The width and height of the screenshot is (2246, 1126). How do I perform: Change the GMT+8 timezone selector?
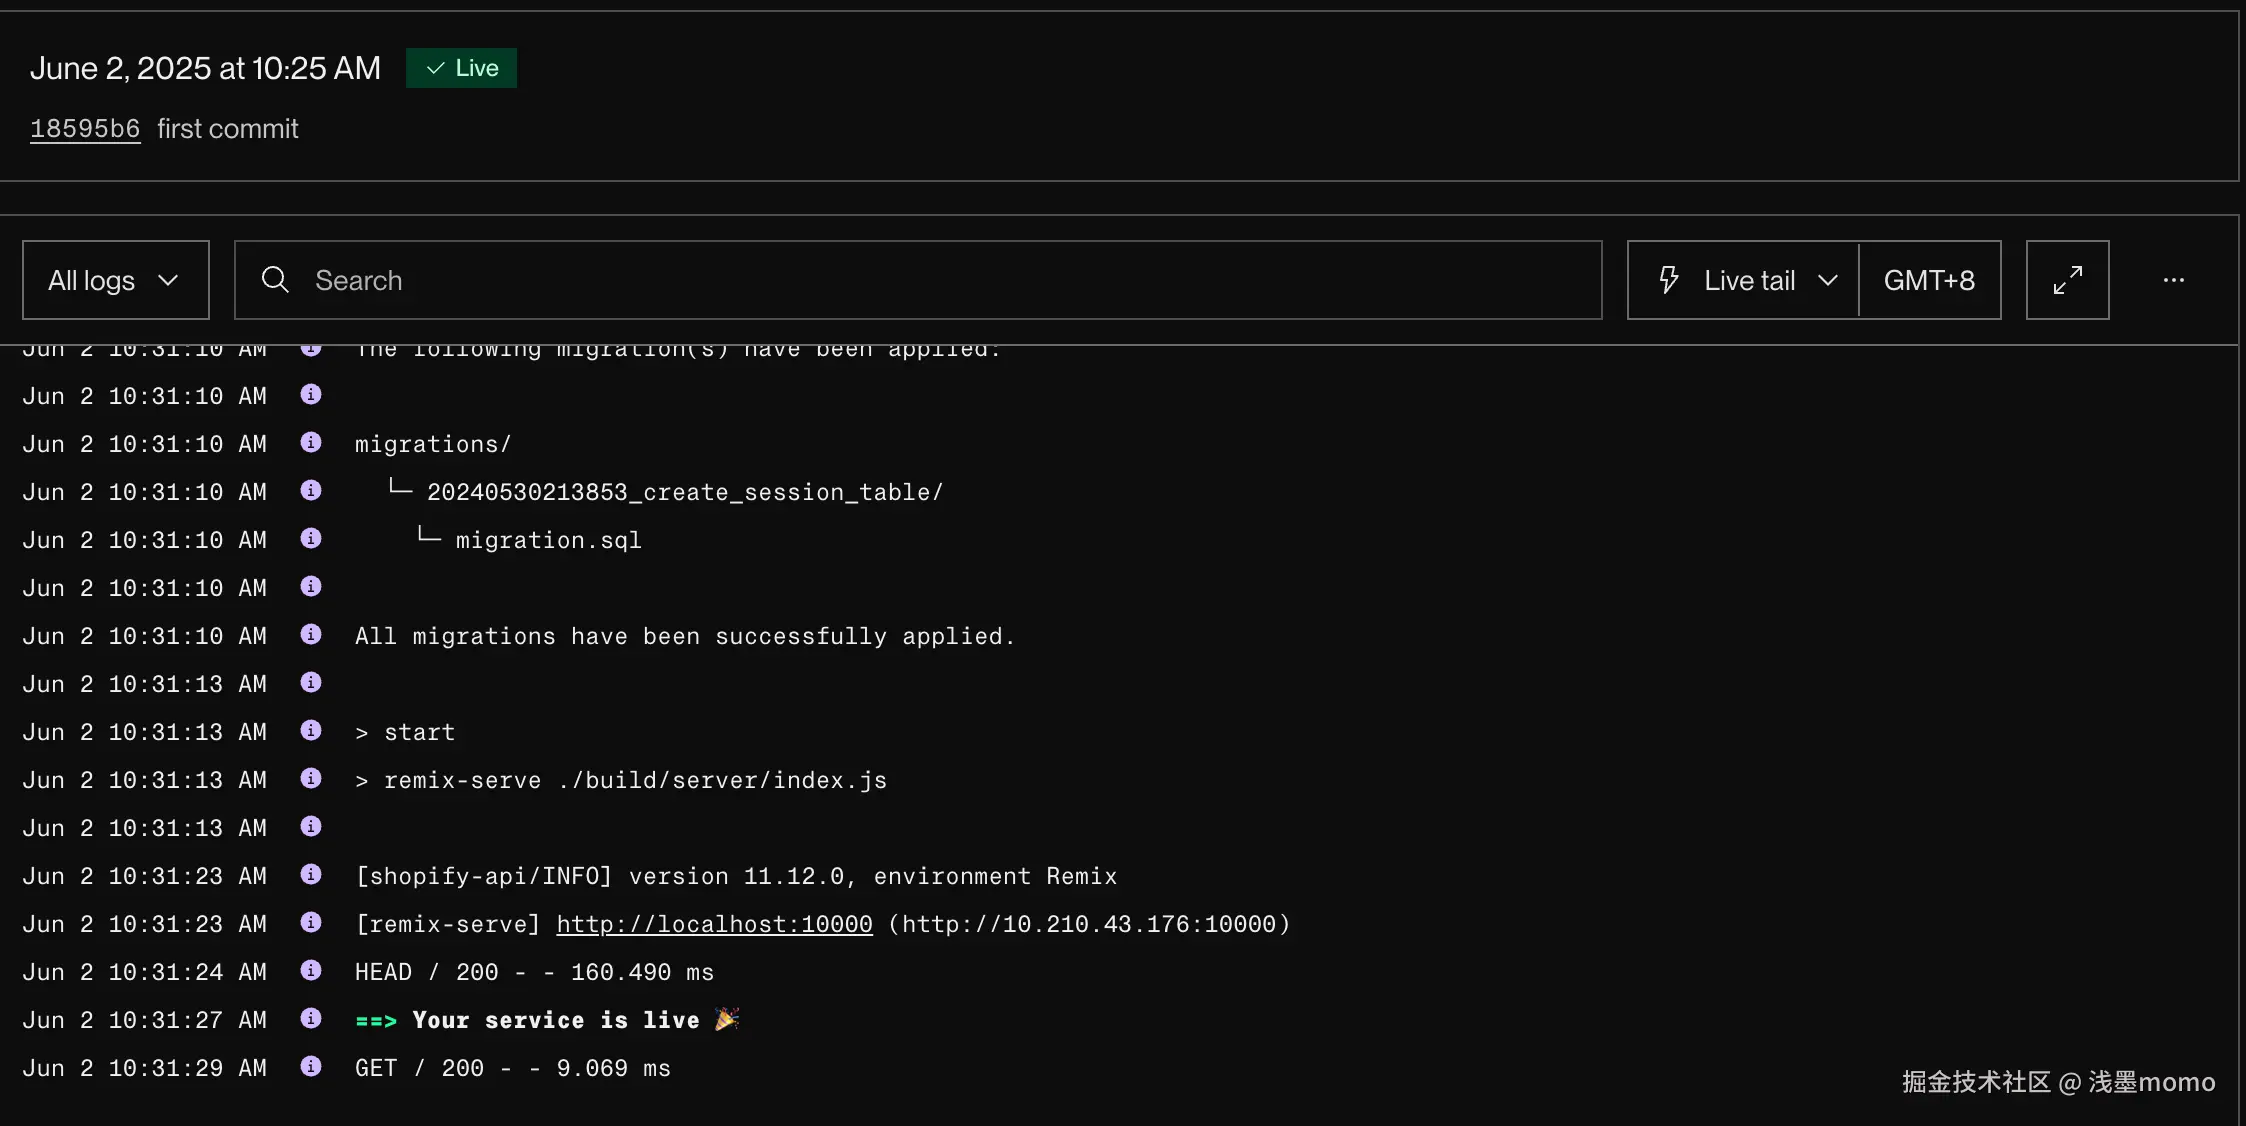click(x=1929, y=280)
